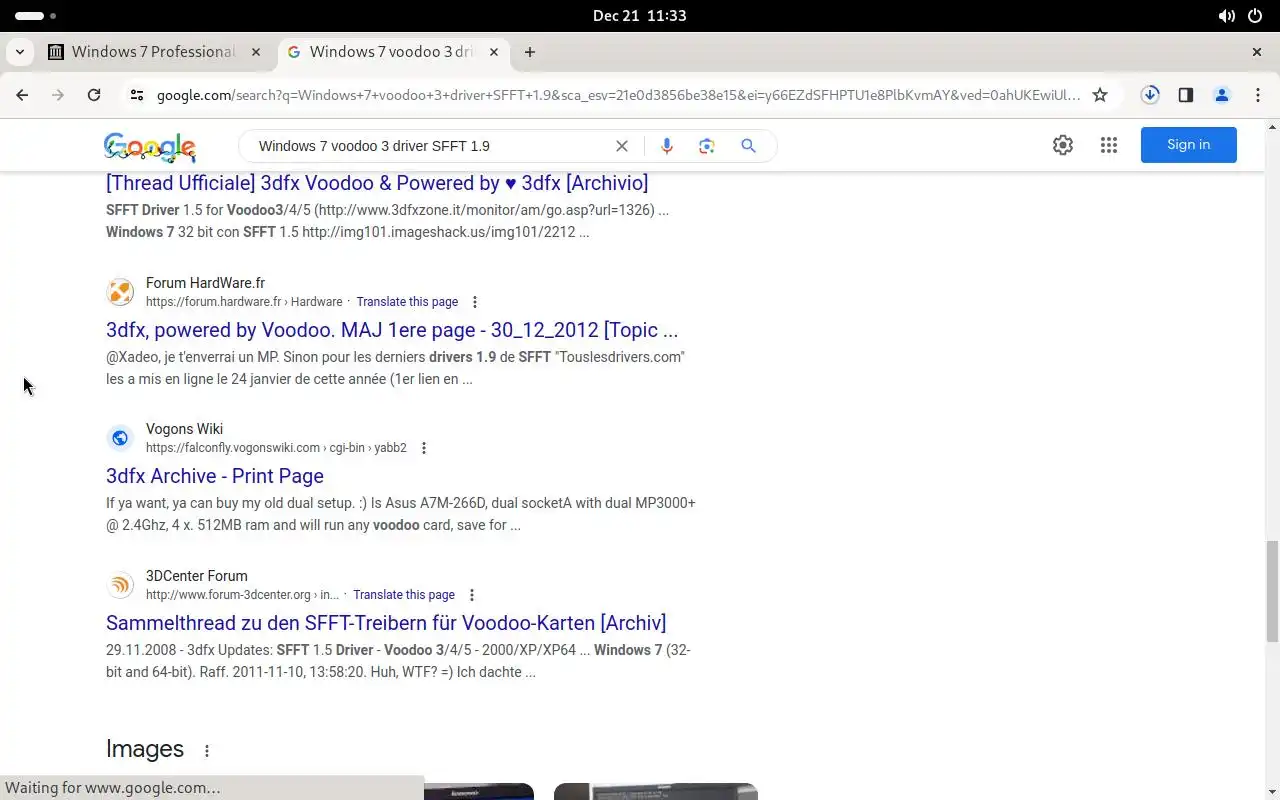Screen dimensions: 1280x800
Task: Open a new browser tab
Action: coord(530,52)
